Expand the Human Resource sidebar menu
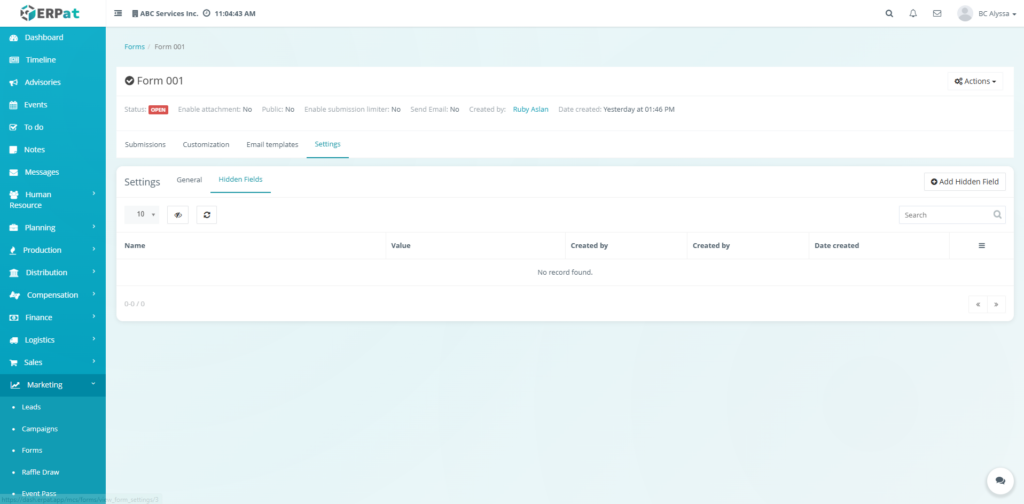 click(52, 199)
